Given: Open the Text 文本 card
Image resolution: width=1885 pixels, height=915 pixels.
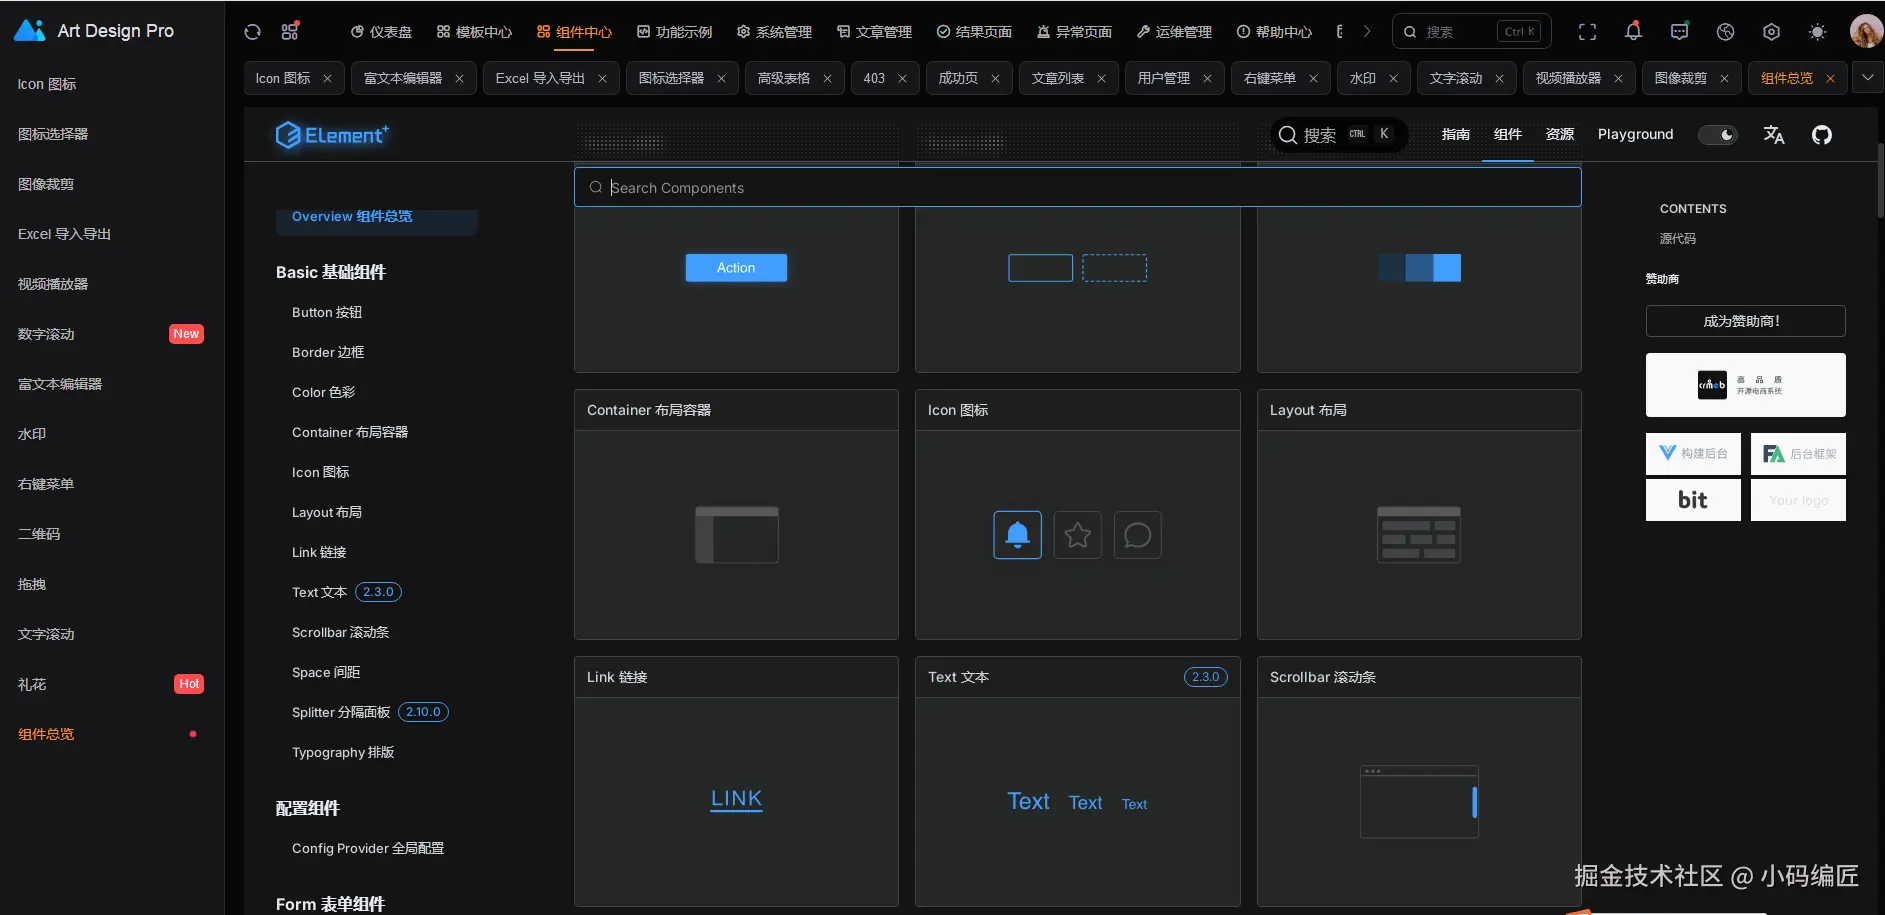Looking at the screenshot, I should [x=1077, y=781].
